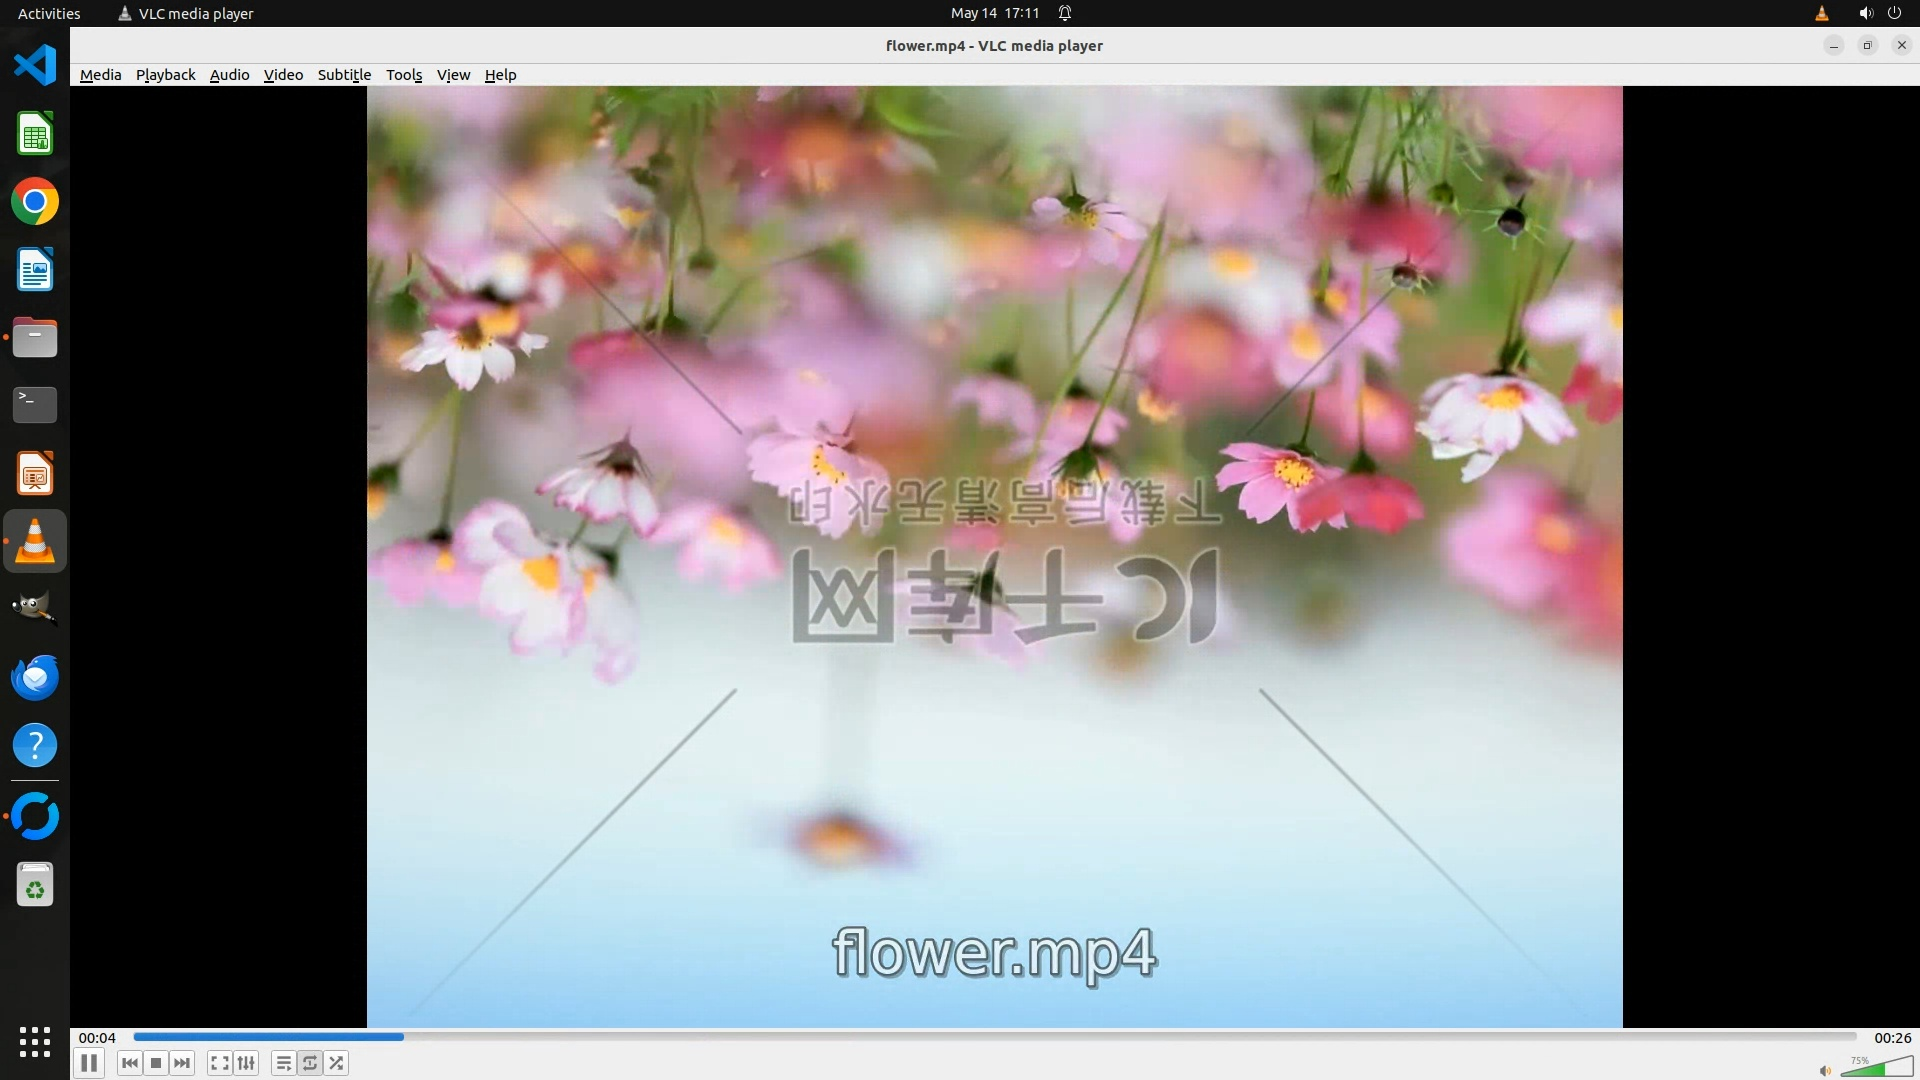
Task: Click the elapsed time 00:04 label
Action: click(97, 1038)
